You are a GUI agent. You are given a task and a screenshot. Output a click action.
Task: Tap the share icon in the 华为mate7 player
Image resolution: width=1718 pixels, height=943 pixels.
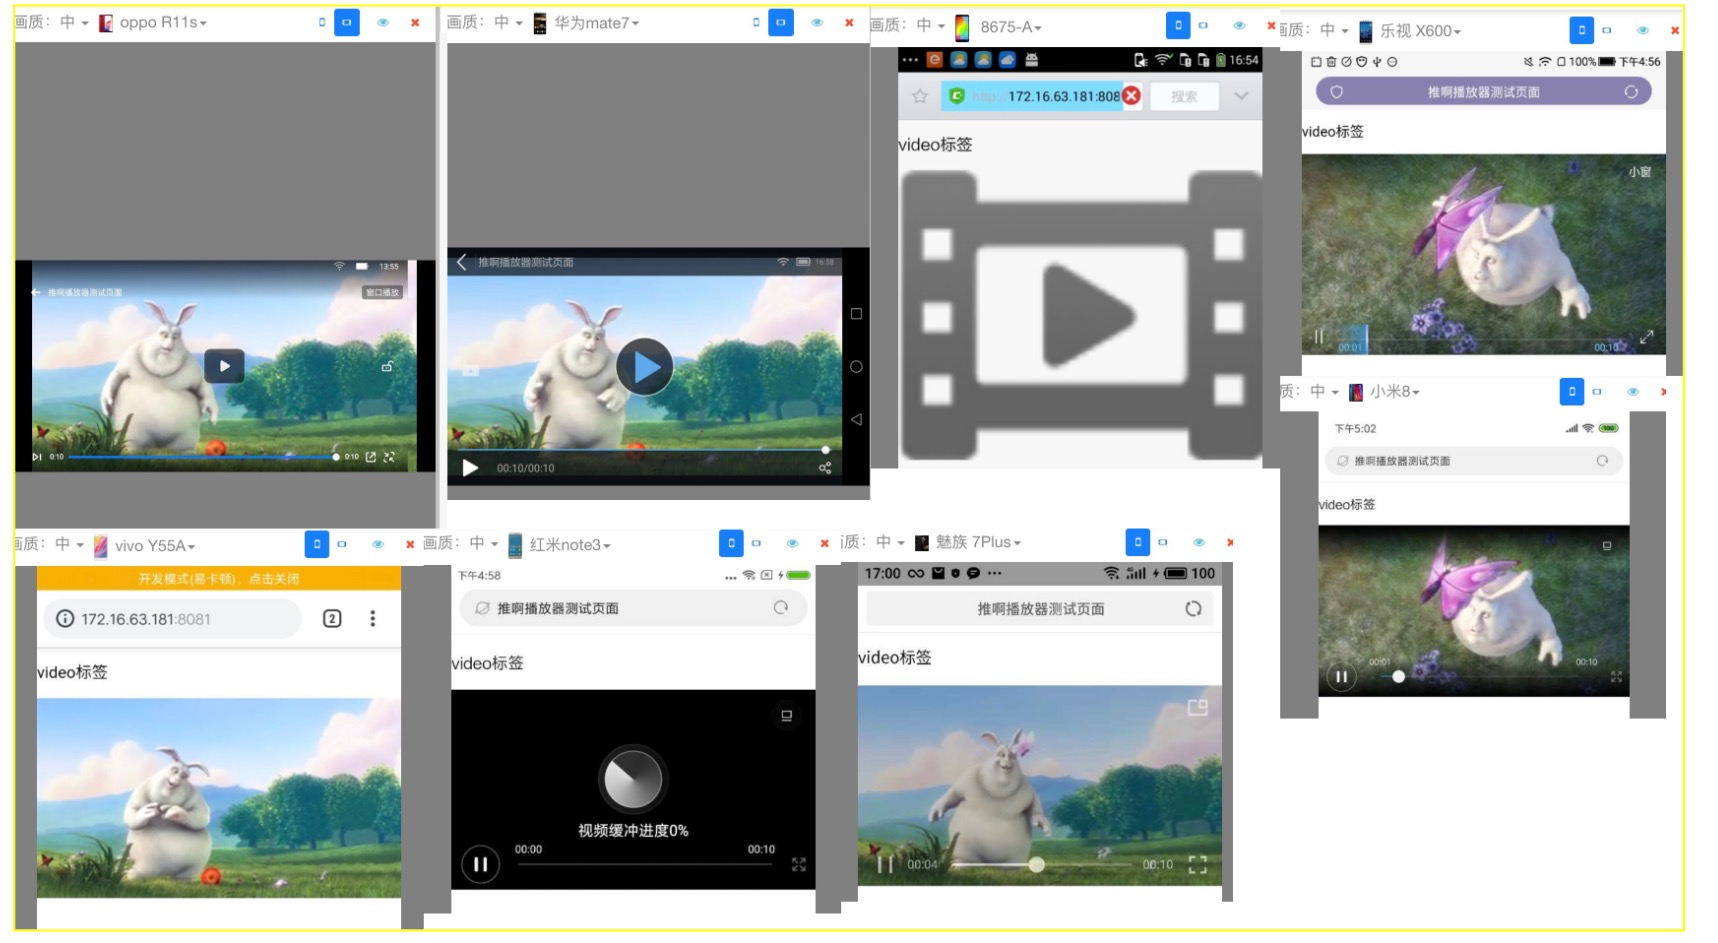[x=825, y=468]
